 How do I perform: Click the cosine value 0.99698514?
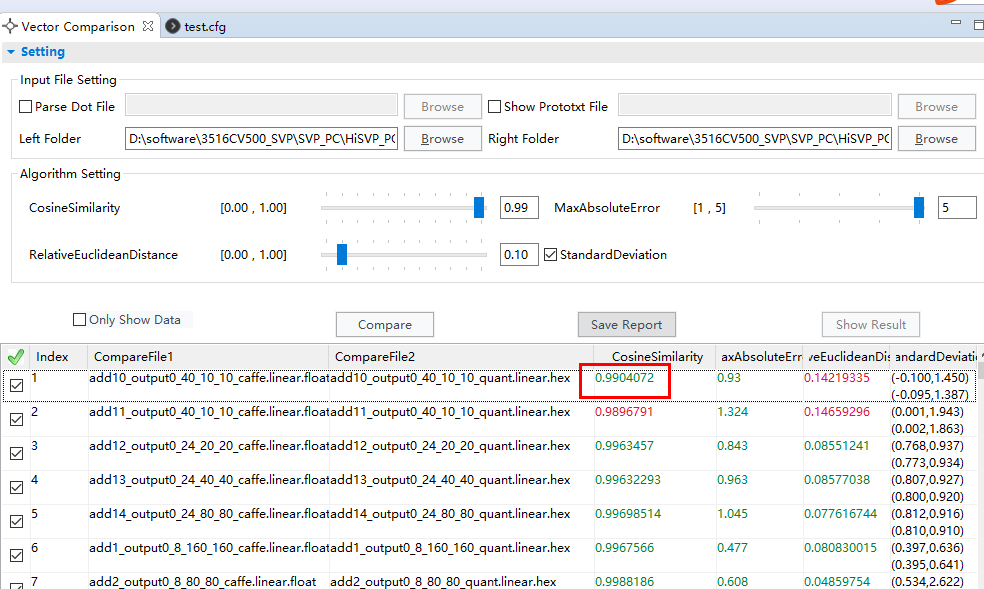(x=628, y=514)
